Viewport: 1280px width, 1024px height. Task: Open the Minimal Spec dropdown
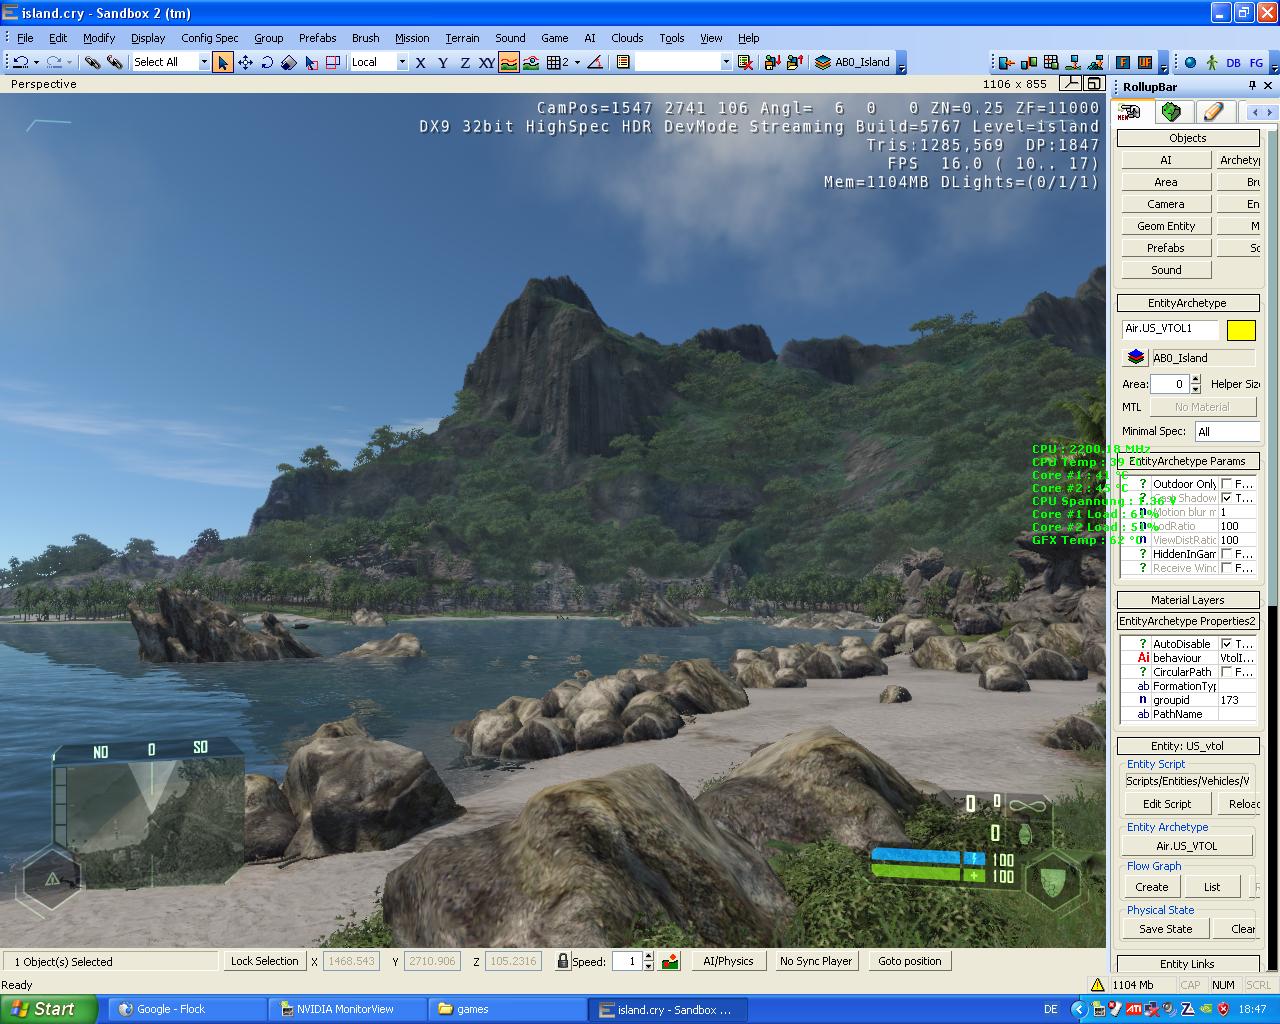[x=1226, y=431]
